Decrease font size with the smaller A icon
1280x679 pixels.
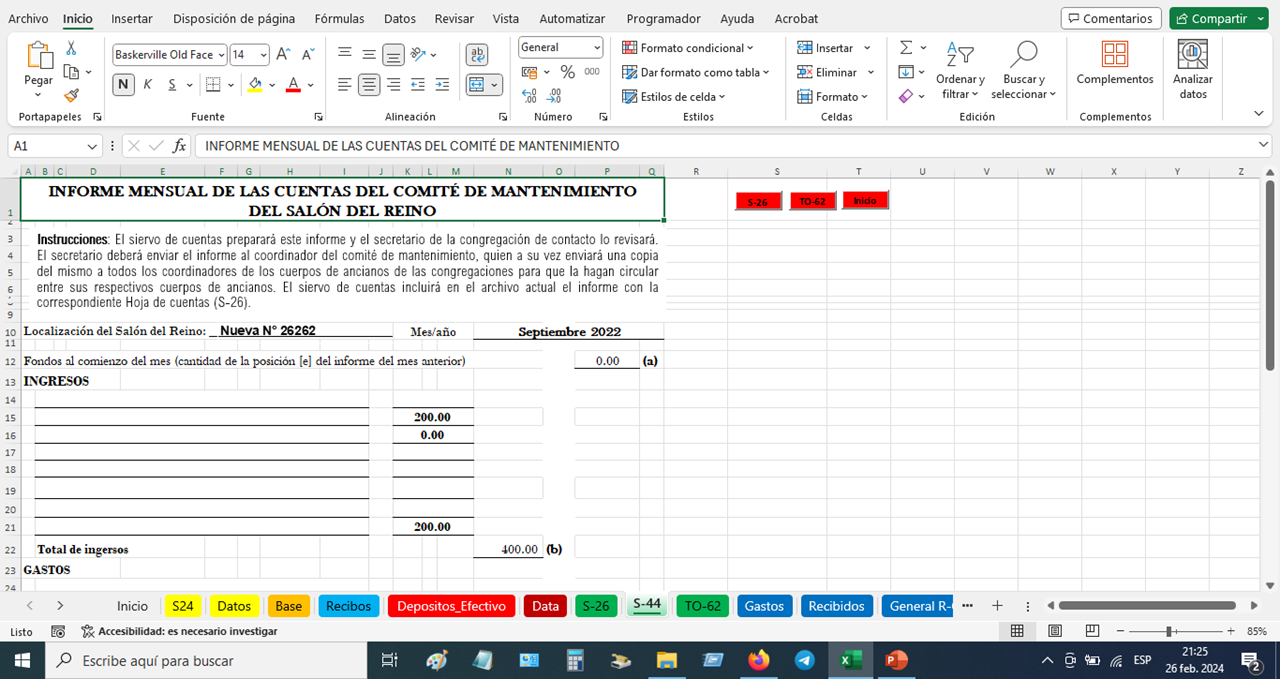tap(308, 54)
